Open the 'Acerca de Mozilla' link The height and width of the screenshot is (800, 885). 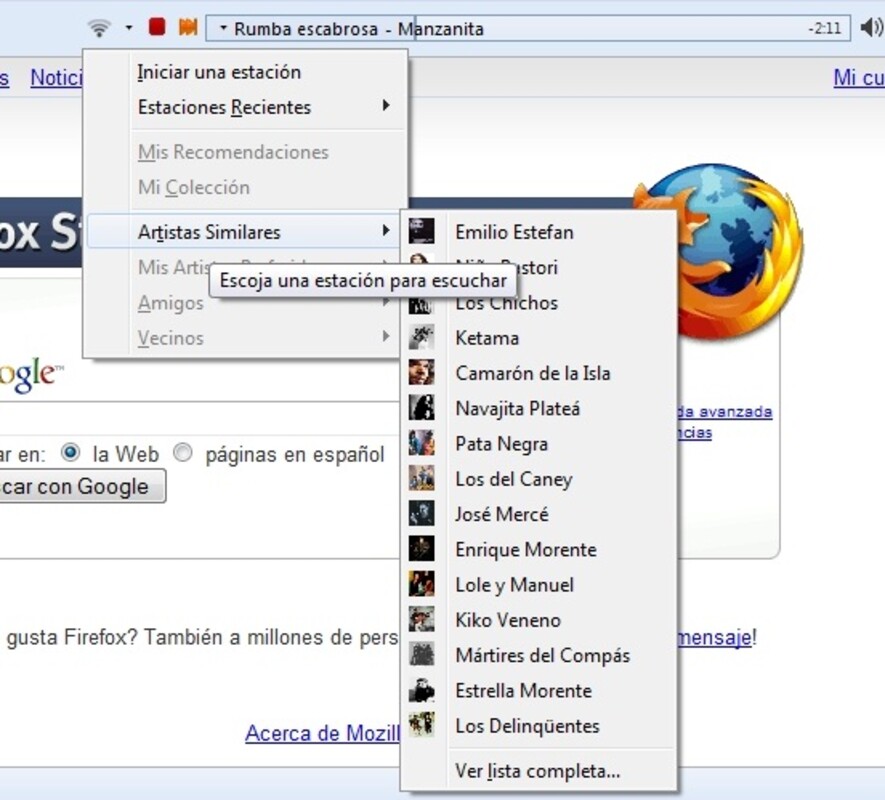click(x=322, y=733)
